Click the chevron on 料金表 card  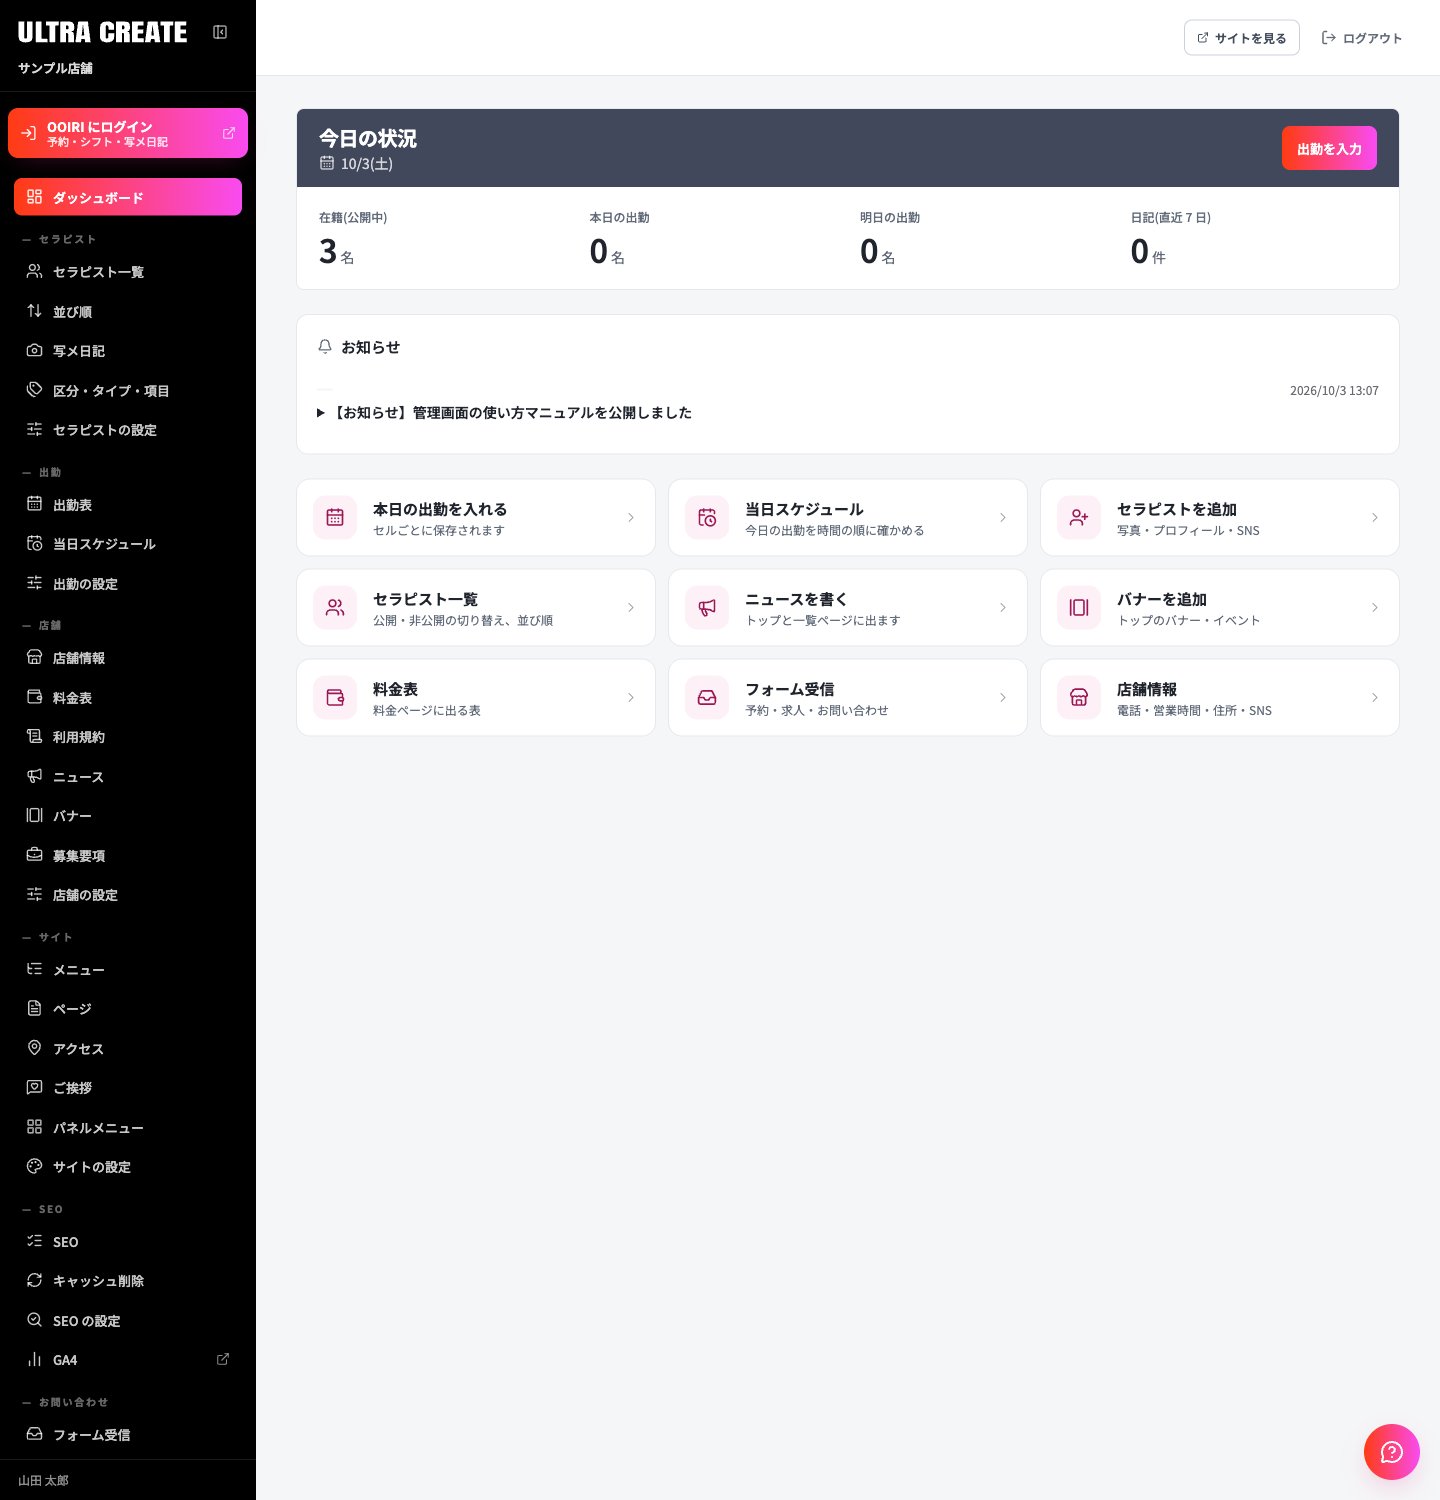(631, 697)
